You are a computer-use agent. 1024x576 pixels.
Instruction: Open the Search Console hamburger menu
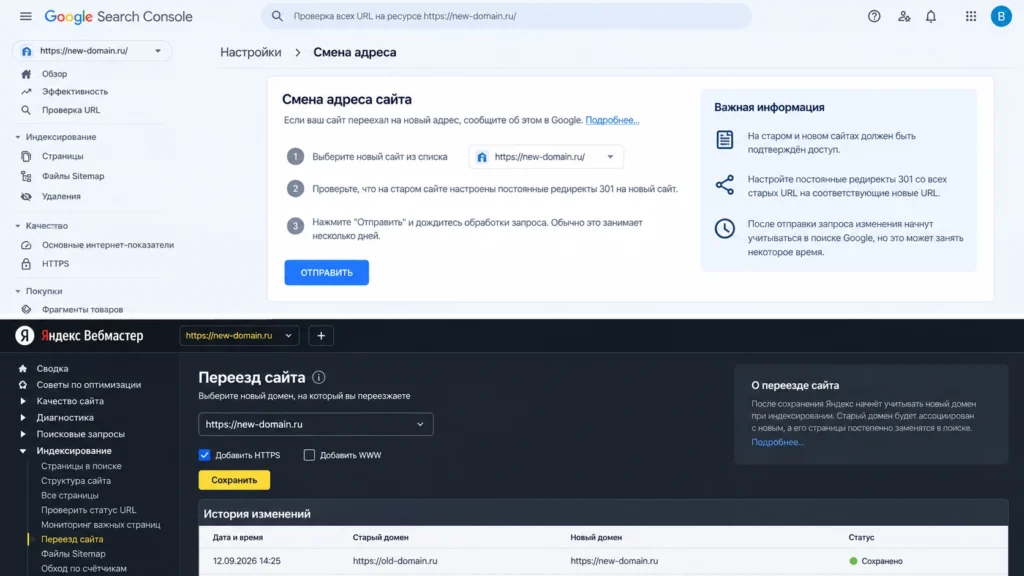25,16
